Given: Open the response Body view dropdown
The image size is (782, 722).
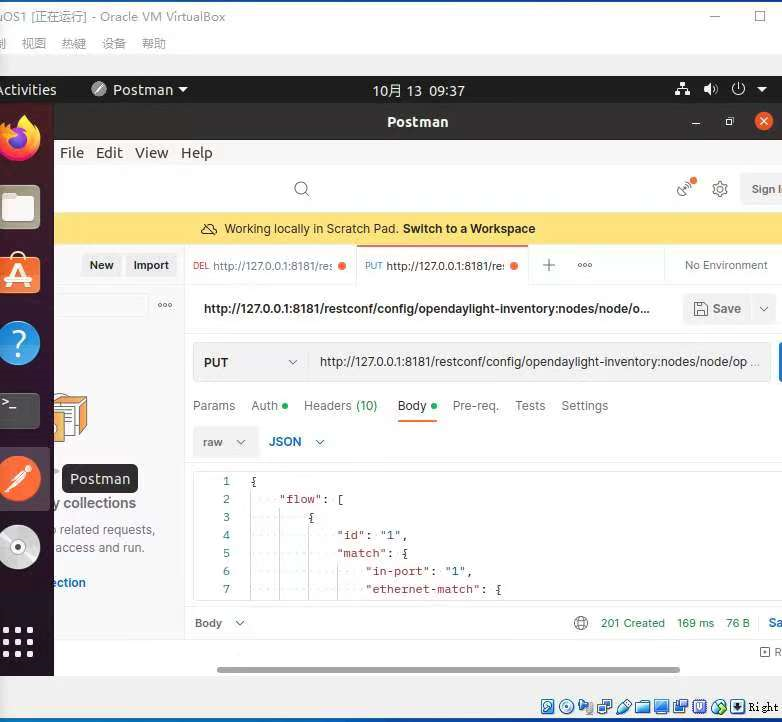Looking at the screenshot, I should (x=219, y=623).
